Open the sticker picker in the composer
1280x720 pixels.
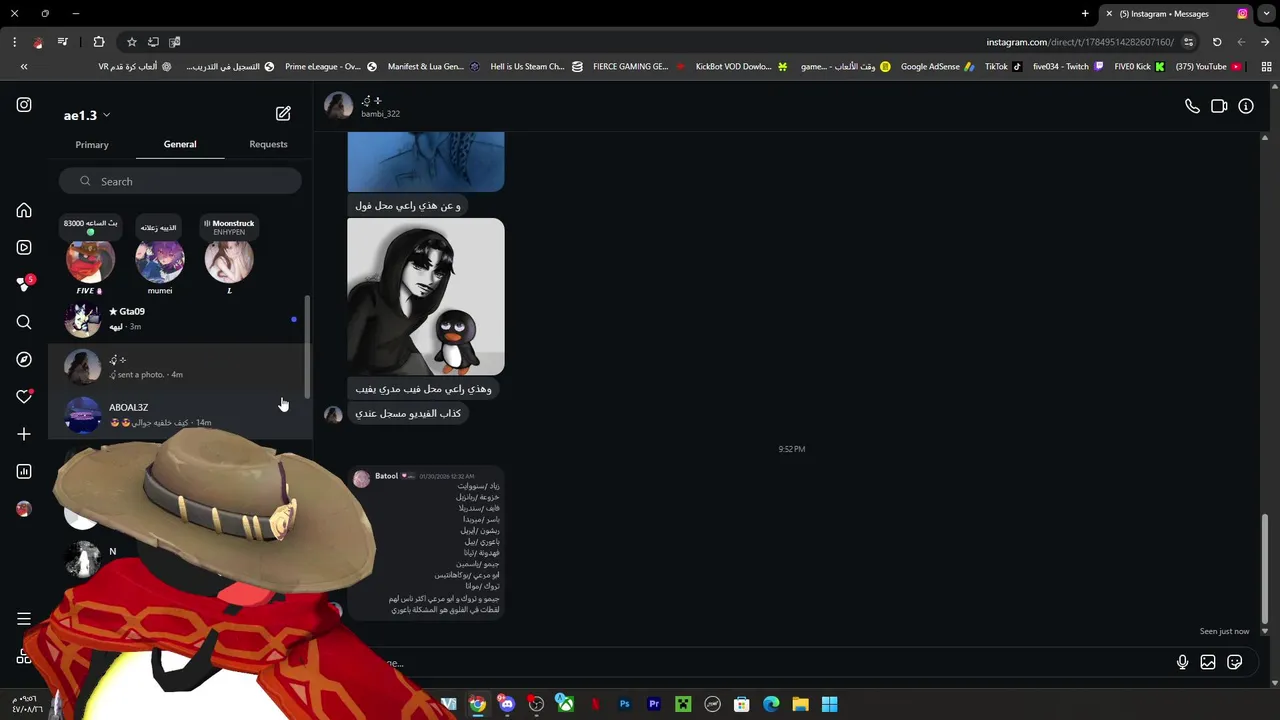(x=1235, y=662)
